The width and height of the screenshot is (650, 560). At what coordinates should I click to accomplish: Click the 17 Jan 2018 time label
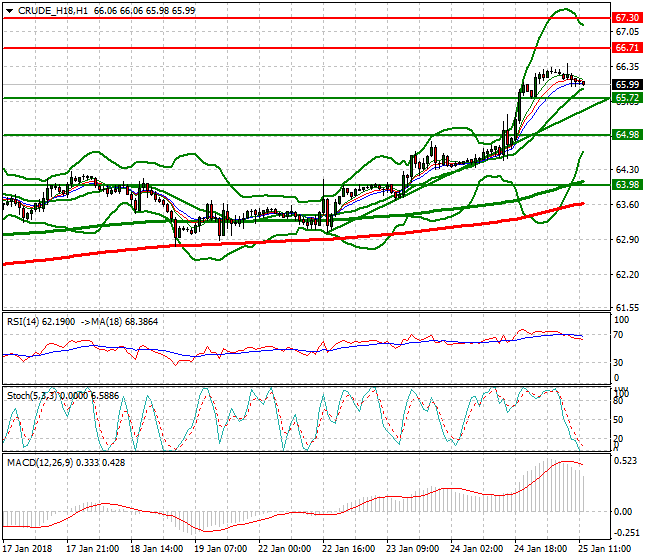(27, 549)
